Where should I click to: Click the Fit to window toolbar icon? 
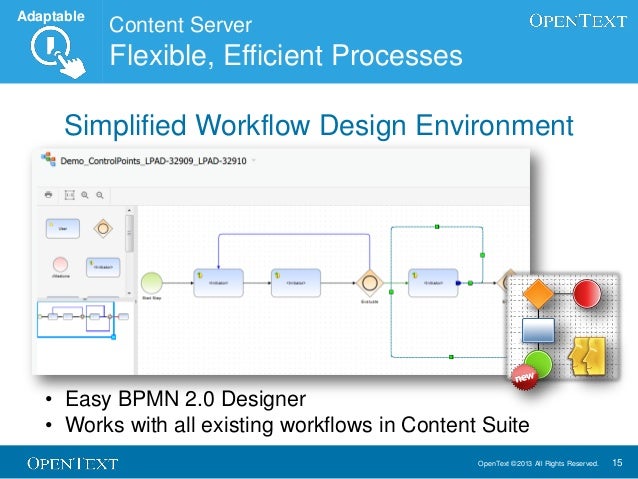coord(70,195)
